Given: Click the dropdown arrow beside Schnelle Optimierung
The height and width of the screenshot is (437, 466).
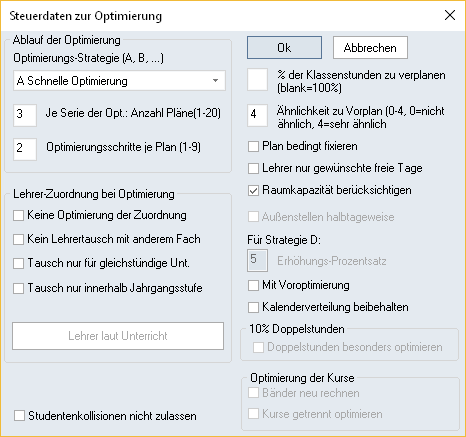Looking at the screenshot, I should [x=216, y=81].
